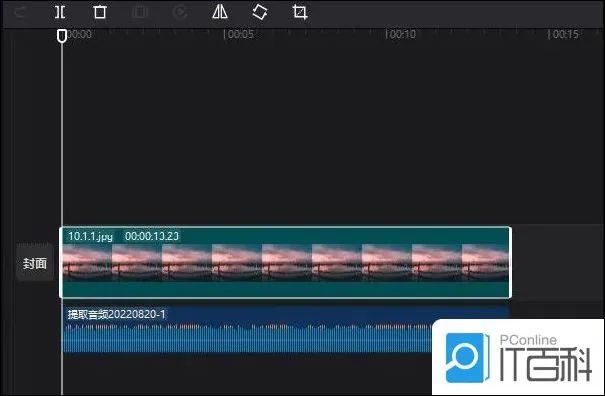
Task: Jump to the 00:05 ruler mark
Action: click(238, 34)
